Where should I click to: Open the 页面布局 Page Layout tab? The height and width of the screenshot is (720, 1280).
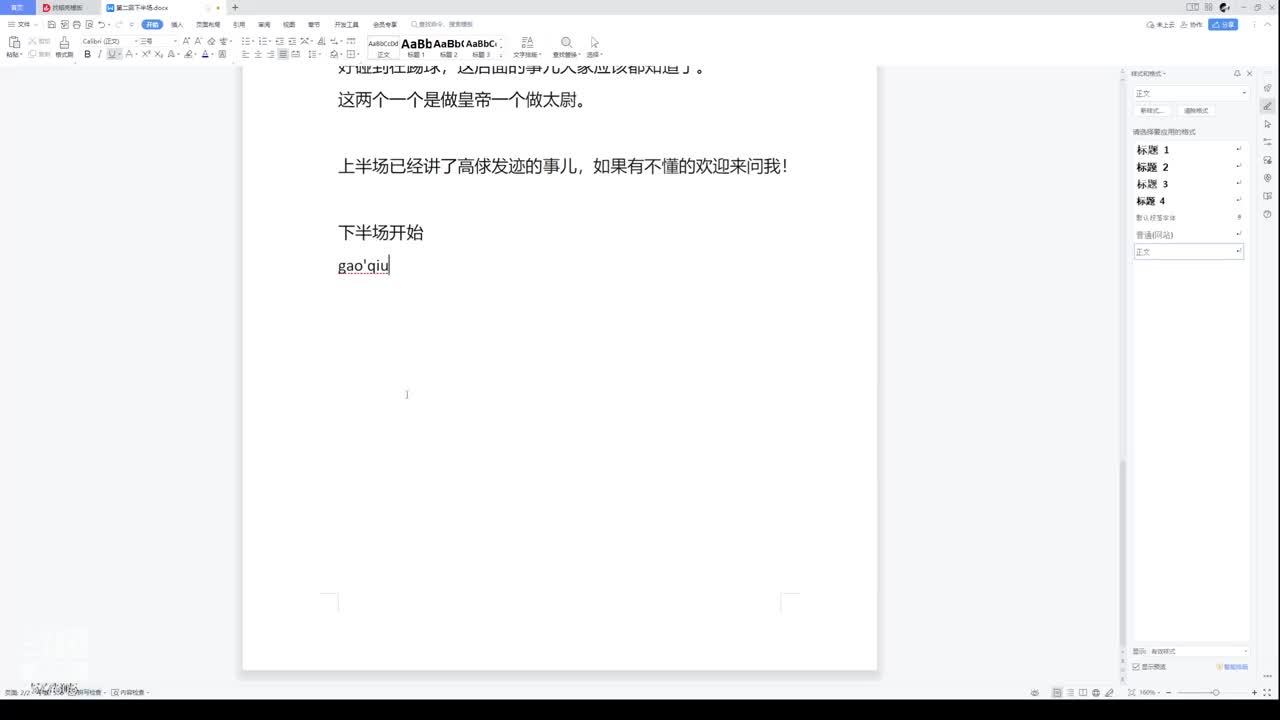click(x=208, y=24)
